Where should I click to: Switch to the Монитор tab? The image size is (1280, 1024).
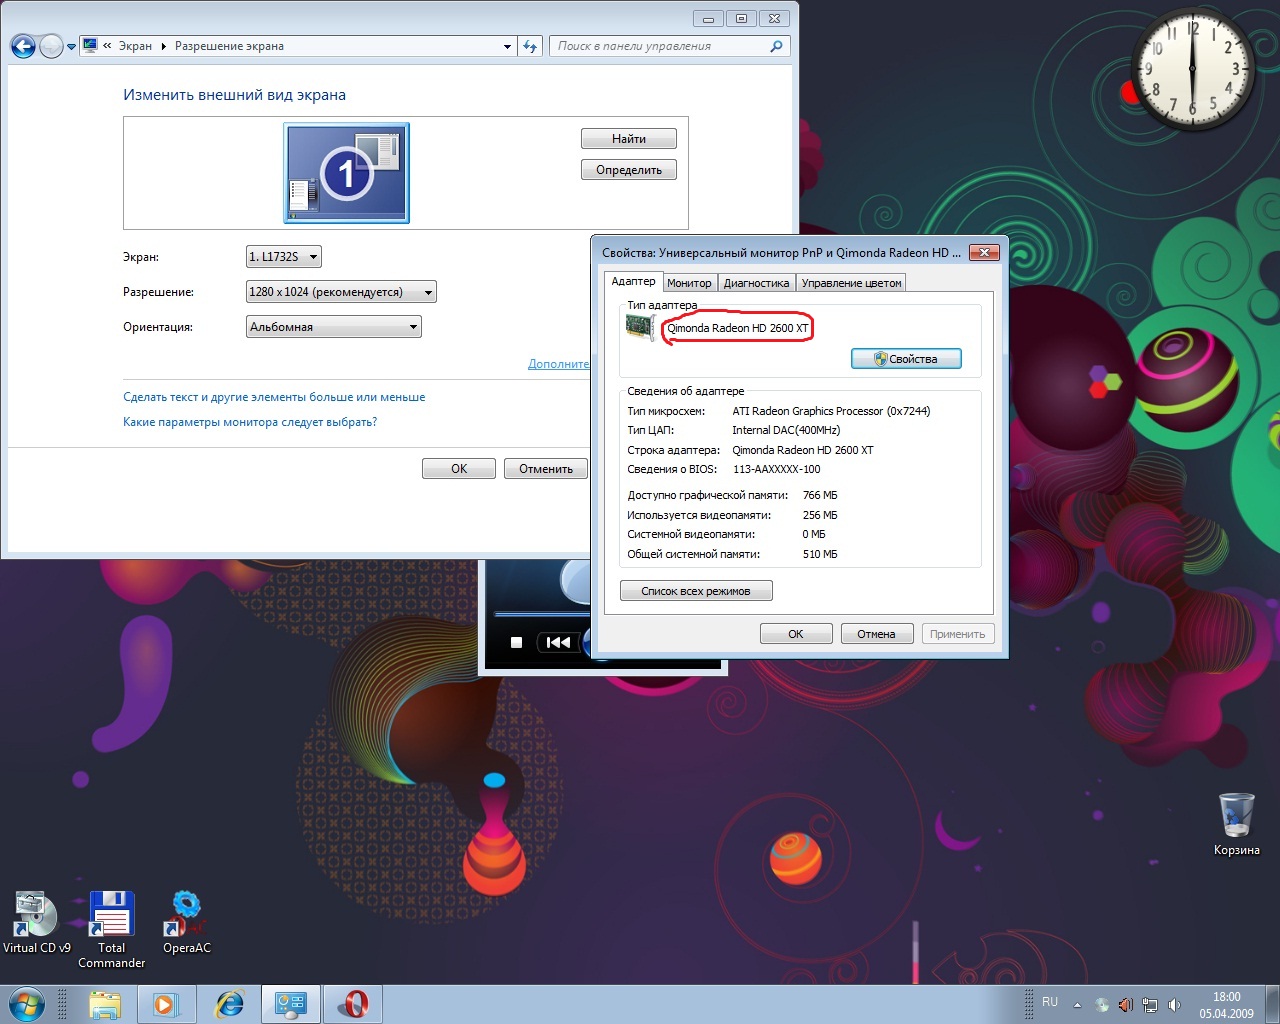pyautogui.click(x=689, y=283)
